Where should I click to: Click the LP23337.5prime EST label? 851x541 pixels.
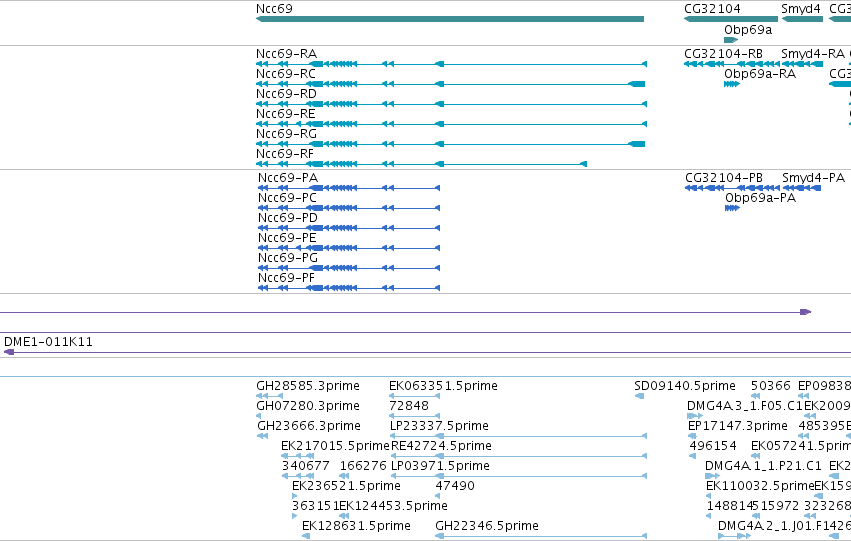tap(440, 426)
